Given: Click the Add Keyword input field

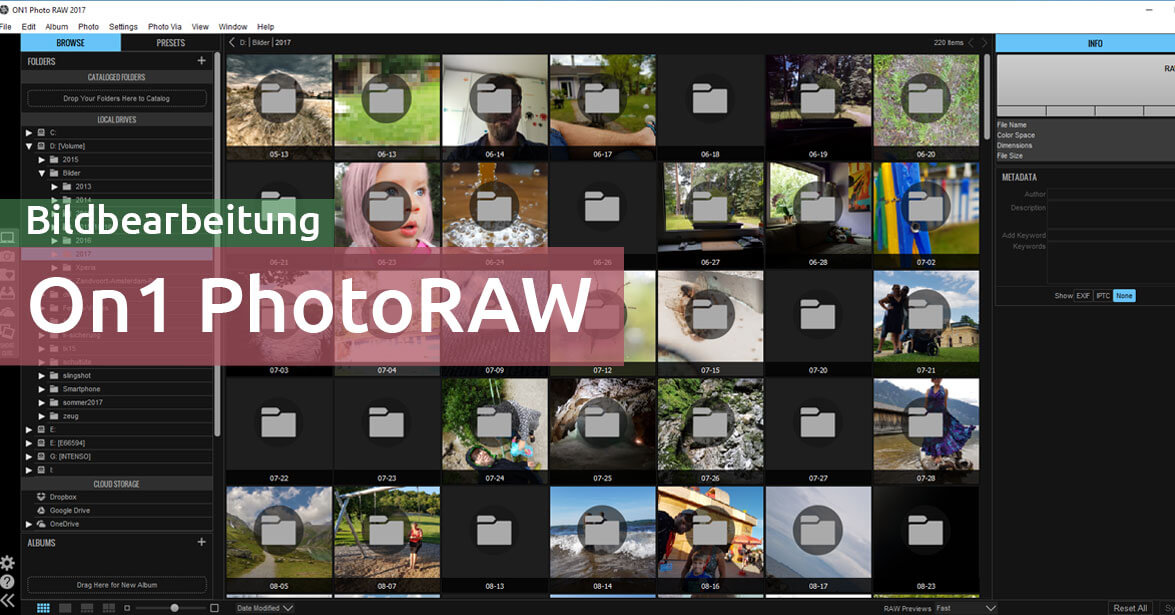Looking at the screenshot, I should [1111, 235].
